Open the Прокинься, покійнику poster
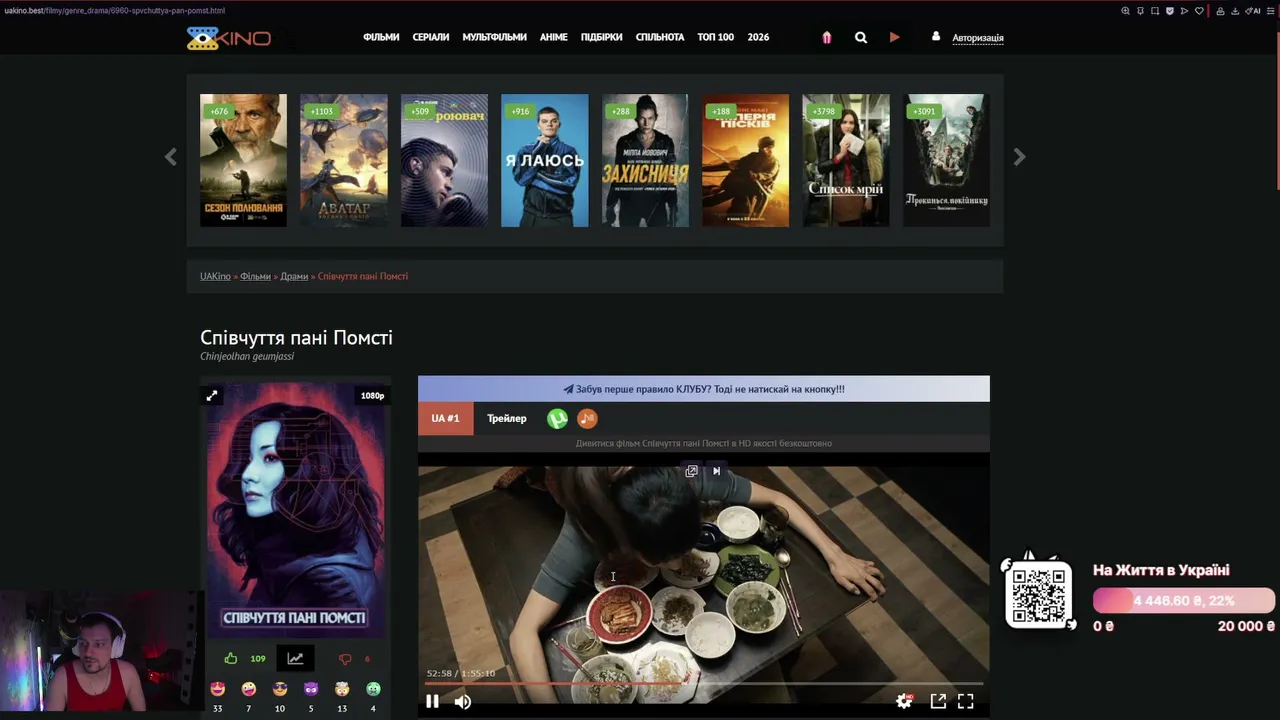The width and height of the screenshot is (1280, 720). (x=947, y=160)
